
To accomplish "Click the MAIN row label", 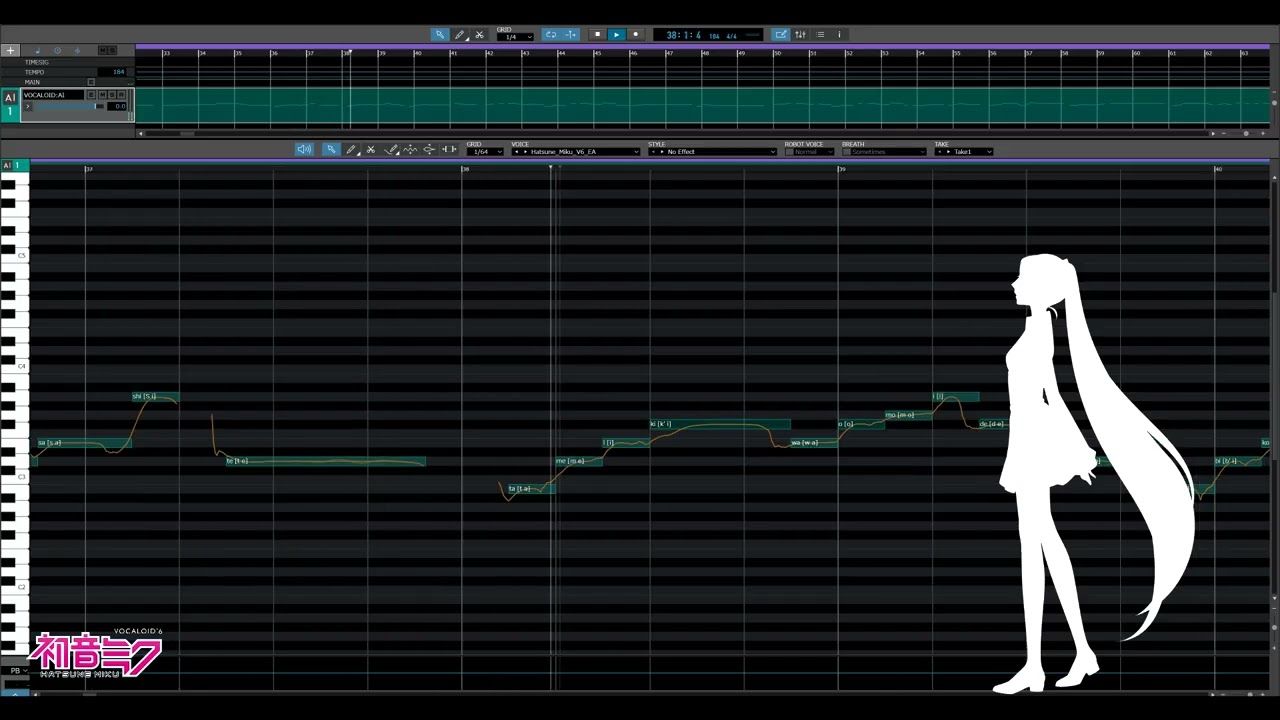I will point(32,82).
